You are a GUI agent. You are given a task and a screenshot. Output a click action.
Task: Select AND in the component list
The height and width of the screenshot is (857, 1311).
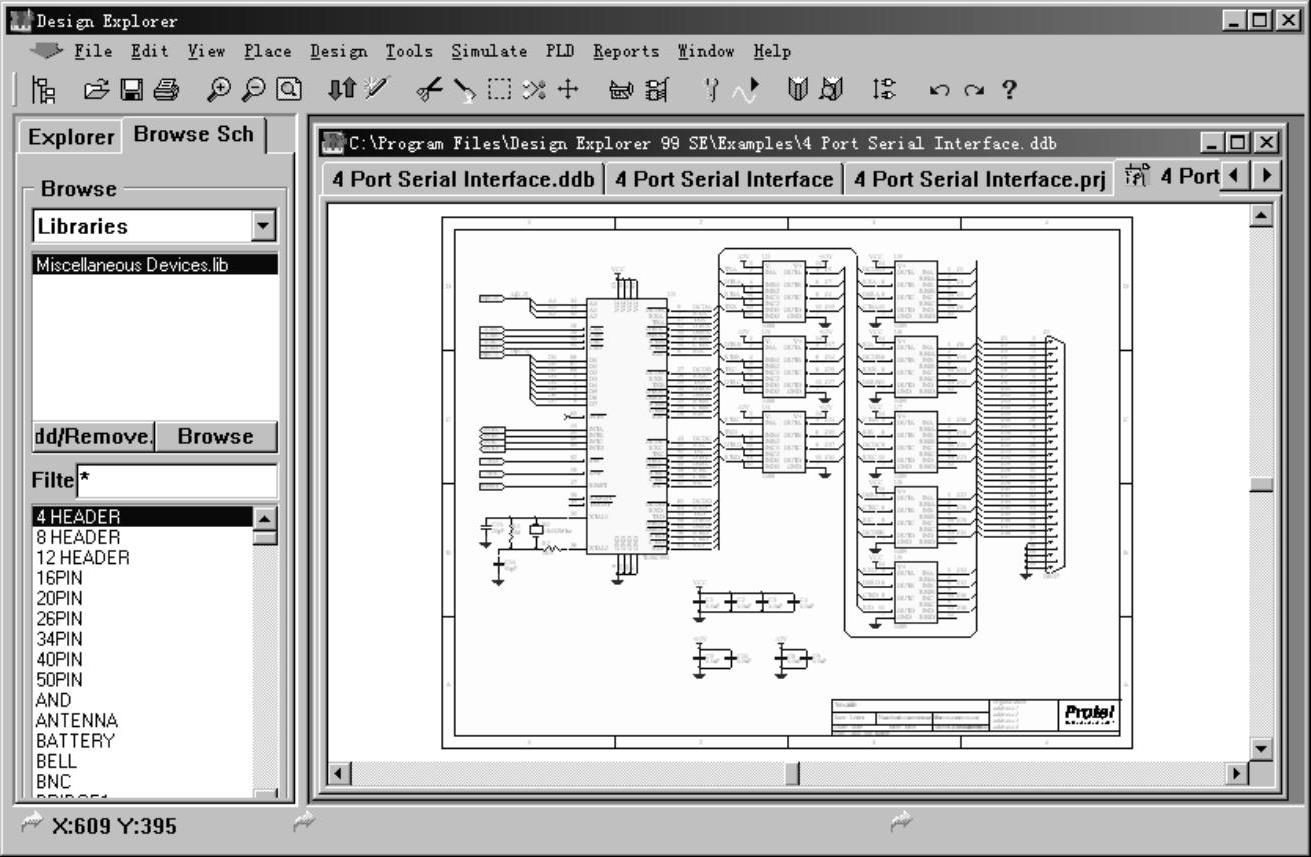pos(142,700)
